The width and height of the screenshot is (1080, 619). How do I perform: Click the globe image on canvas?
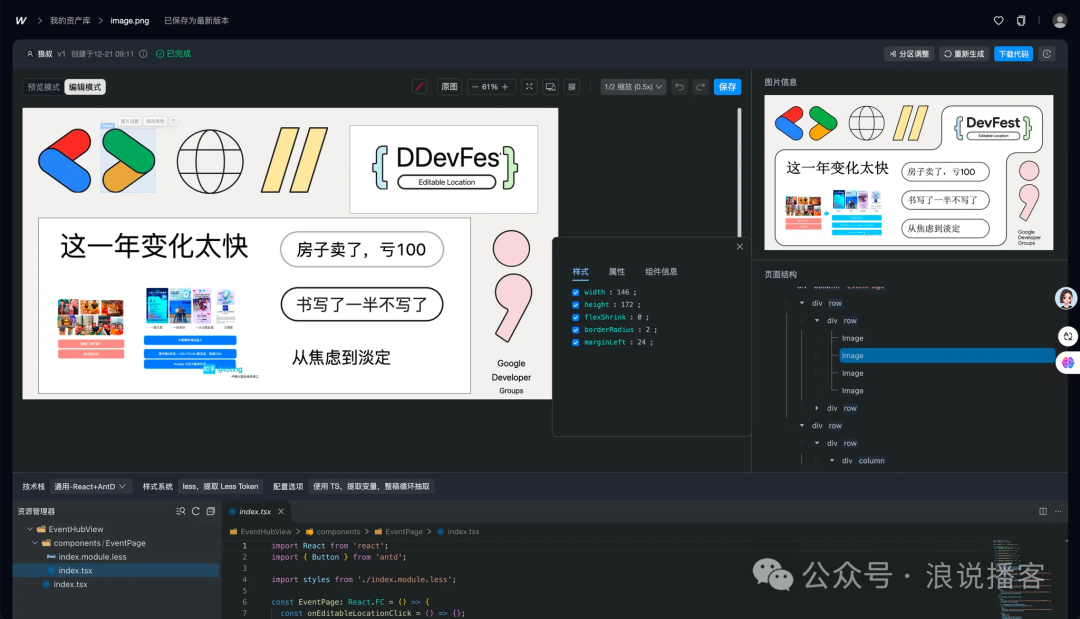(210, 162)
